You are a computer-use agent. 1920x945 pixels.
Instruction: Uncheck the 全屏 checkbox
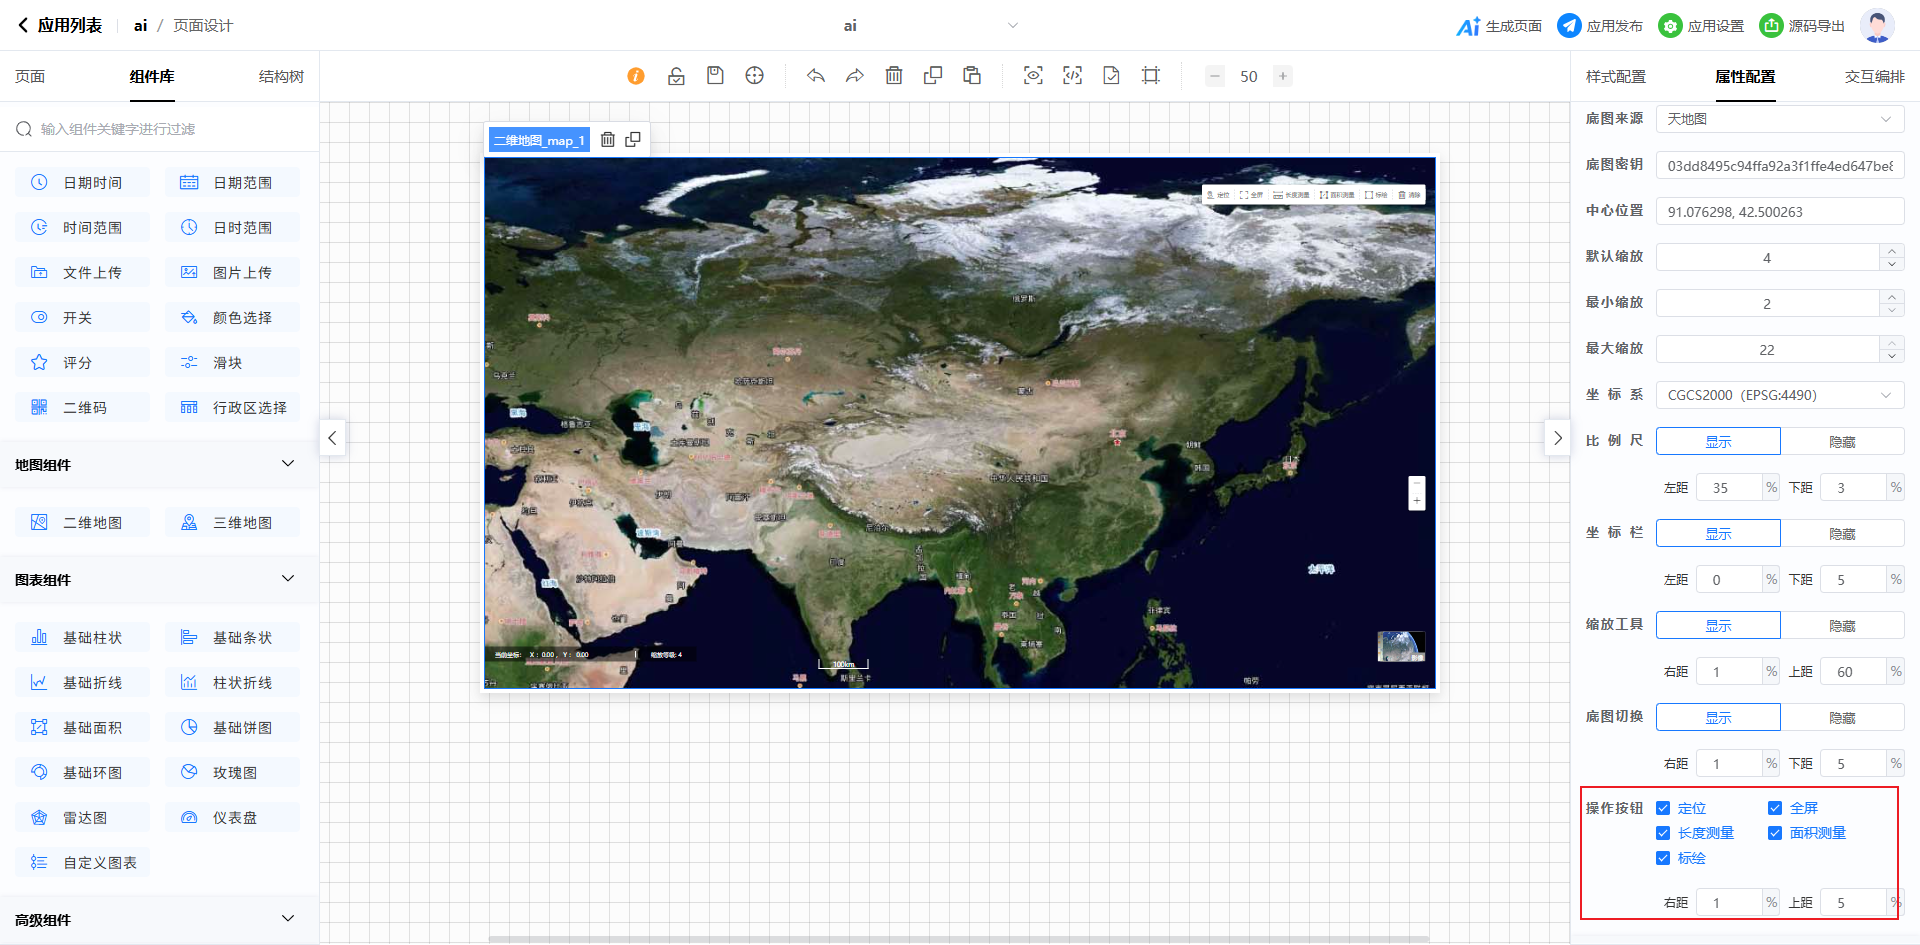click(x=1775, y=808)
